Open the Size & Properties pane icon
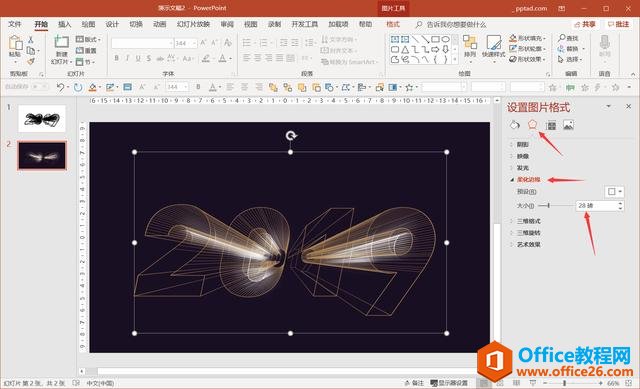This screenshot has width=640, height=389. coord(551,125)
